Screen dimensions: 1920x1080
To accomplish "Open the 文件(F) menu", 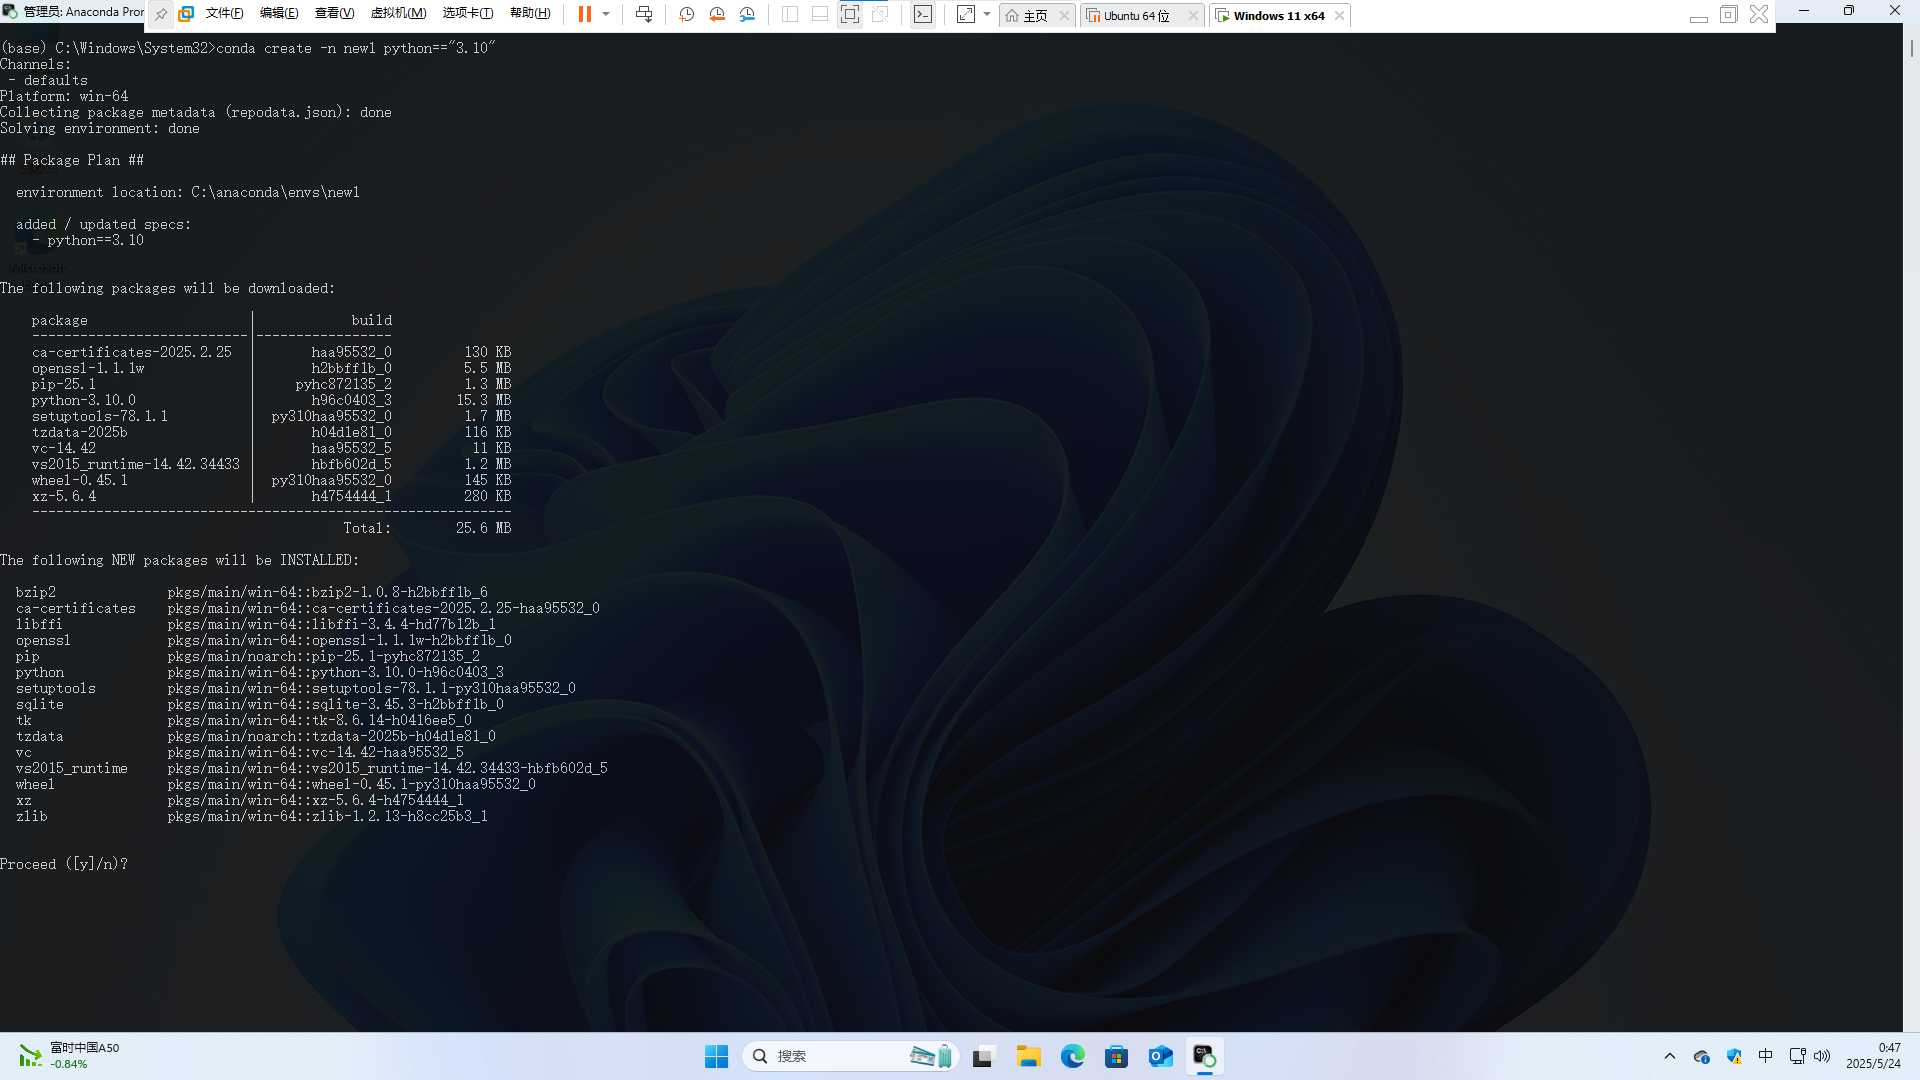I will (224, 14).
